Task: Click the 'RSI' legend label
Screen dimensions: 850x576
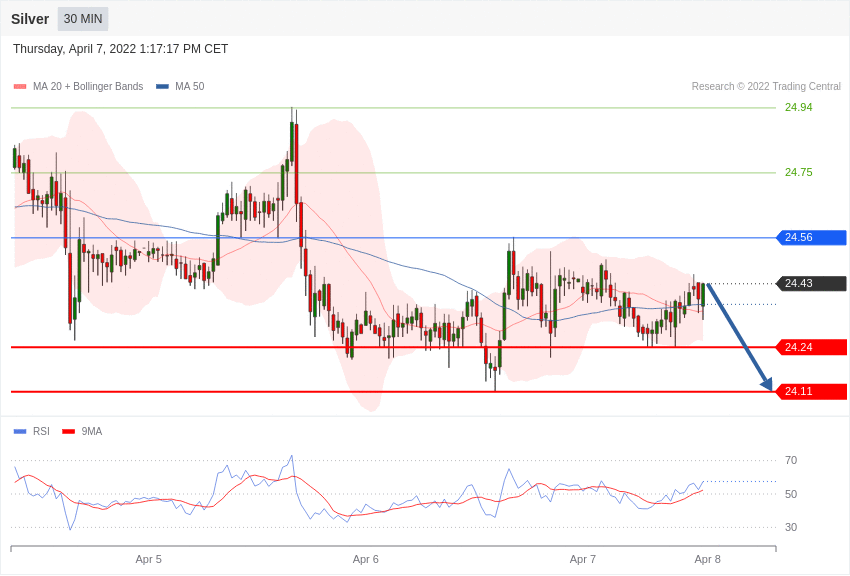Action: 41,431
